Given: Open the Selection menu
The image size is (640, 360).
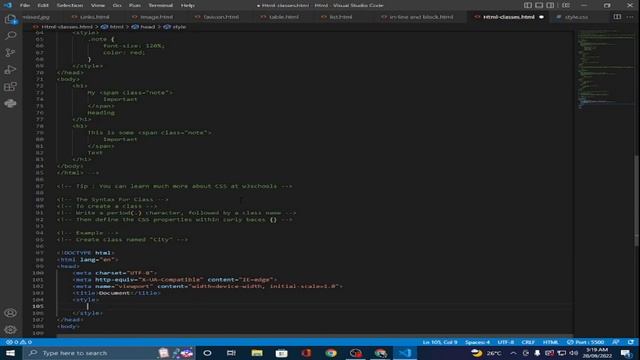Looking at the screenshot, I should pos(69,5).
